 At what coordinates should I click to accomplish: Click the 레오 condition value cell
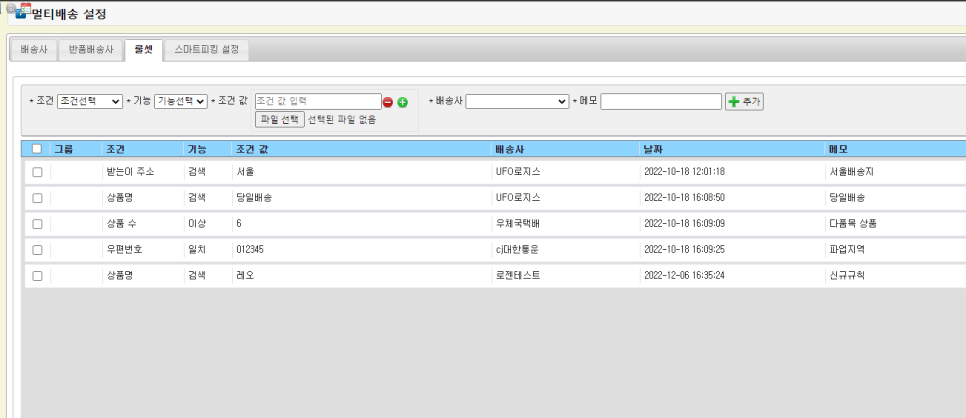[245, 276]
